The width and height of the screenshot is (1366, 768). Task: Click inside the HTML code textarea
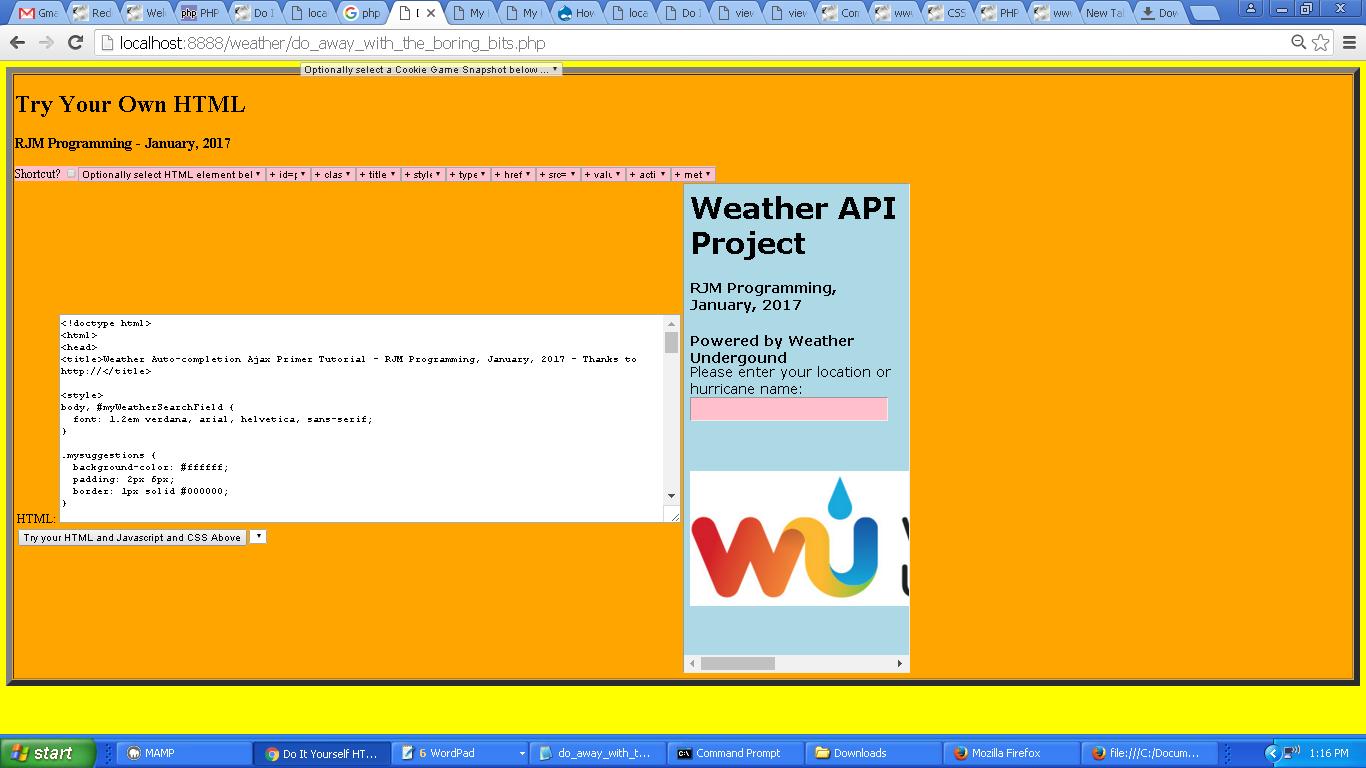pyautogui.click(x=361, y=418)
